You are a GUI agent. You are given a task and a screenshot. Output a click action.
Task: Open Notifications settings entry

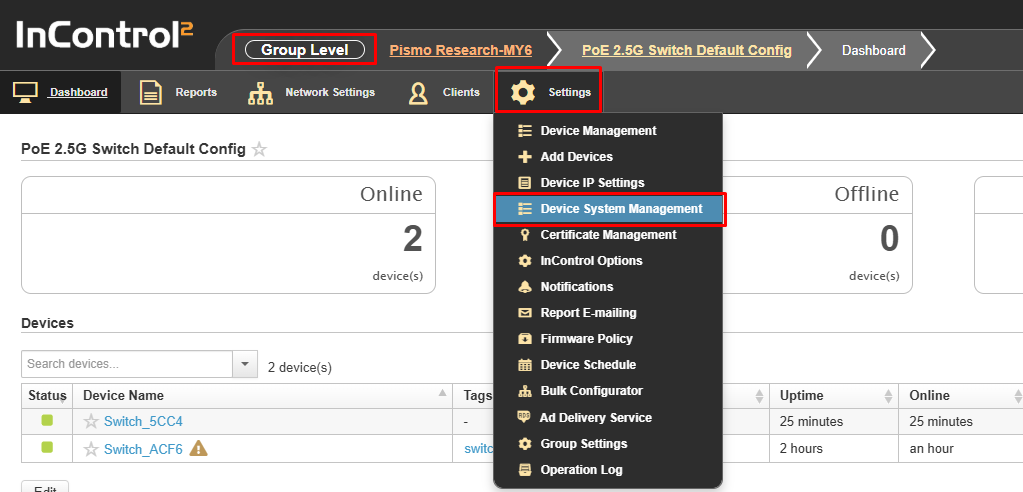(608, 287)
